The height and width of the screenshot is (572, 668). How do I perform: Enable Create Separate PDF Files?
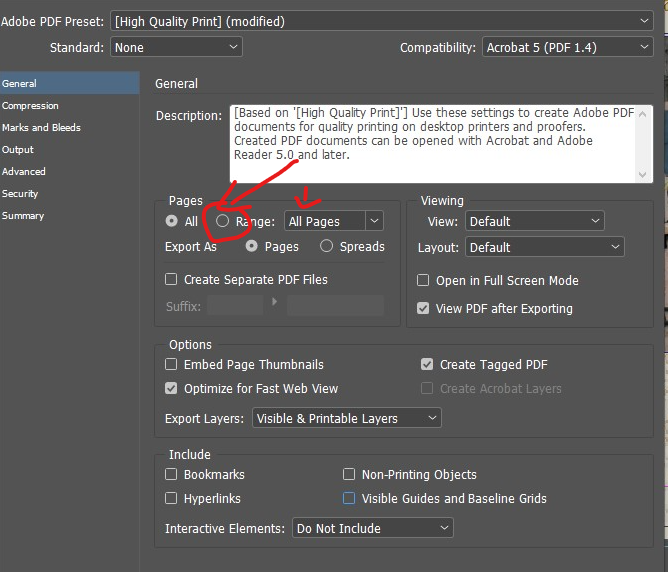[x=171, y=279]
